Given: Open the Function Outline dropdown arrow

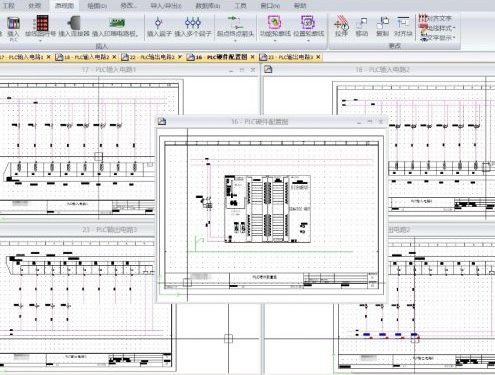Looking at the screenshot, I should point(275,40).
